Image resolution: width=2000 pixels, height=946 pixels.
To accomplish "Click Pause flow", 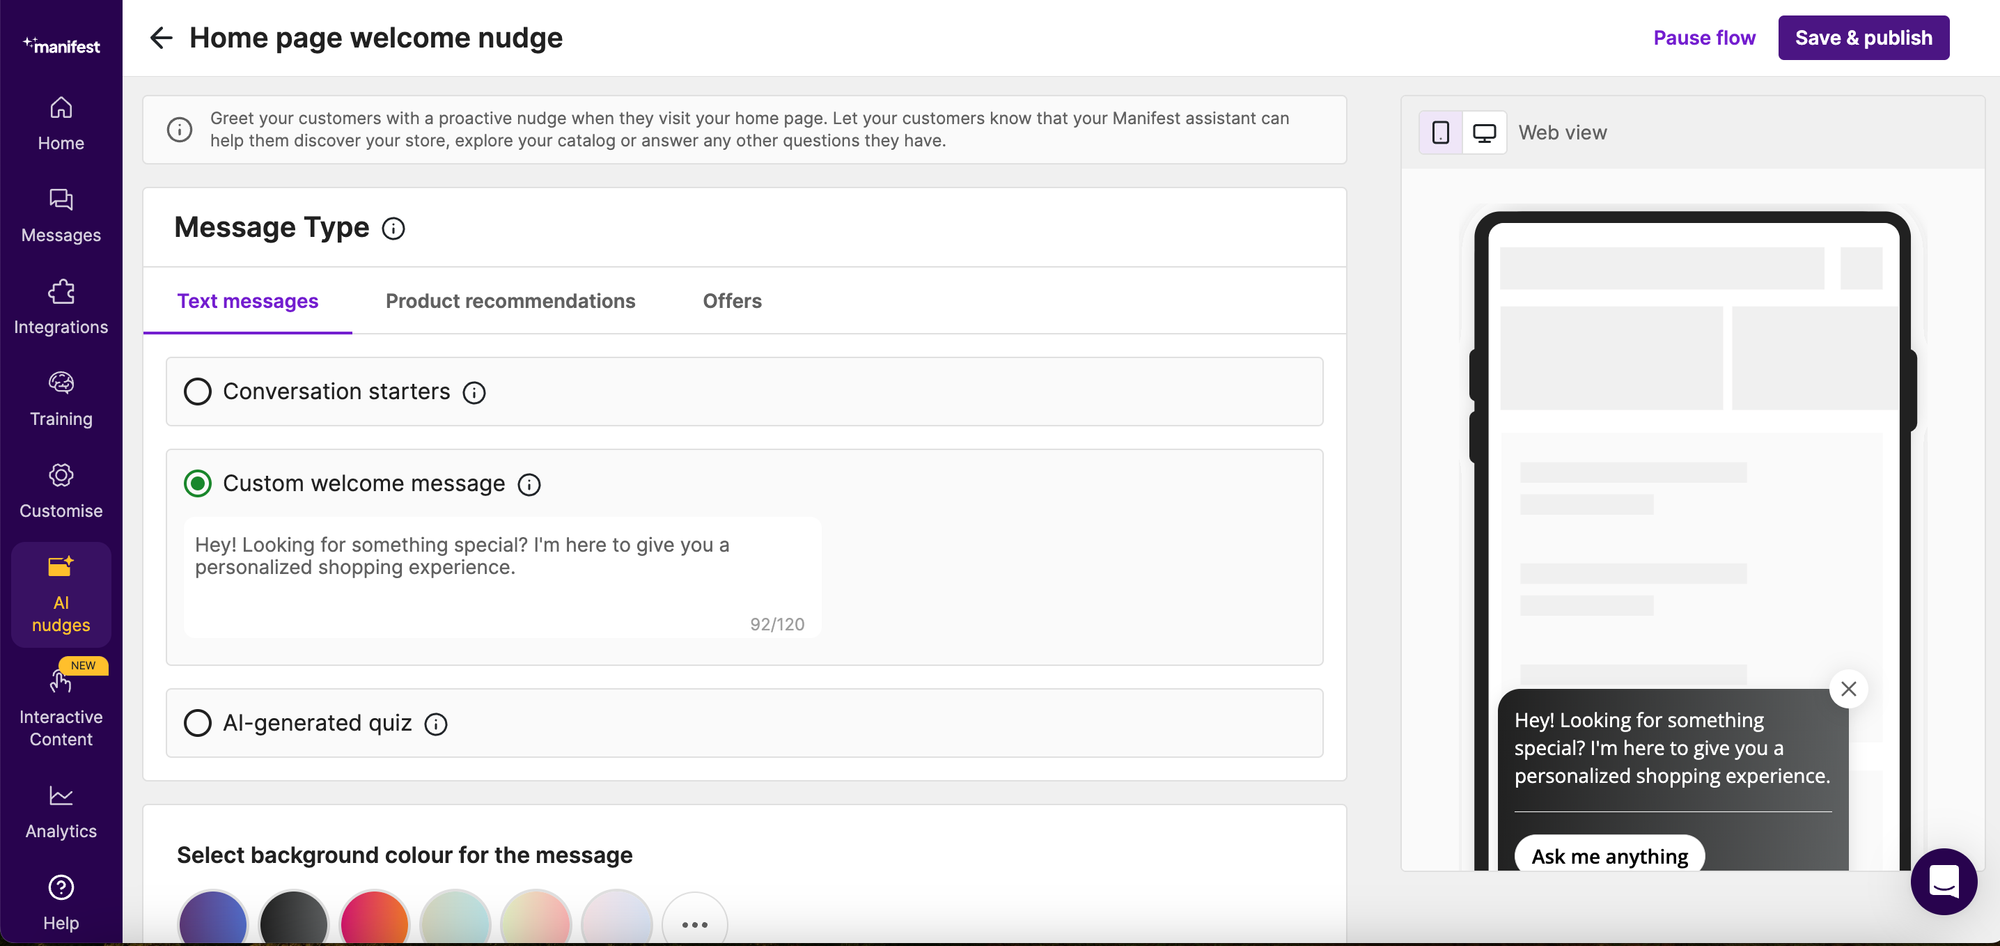I will point(1704,37).
